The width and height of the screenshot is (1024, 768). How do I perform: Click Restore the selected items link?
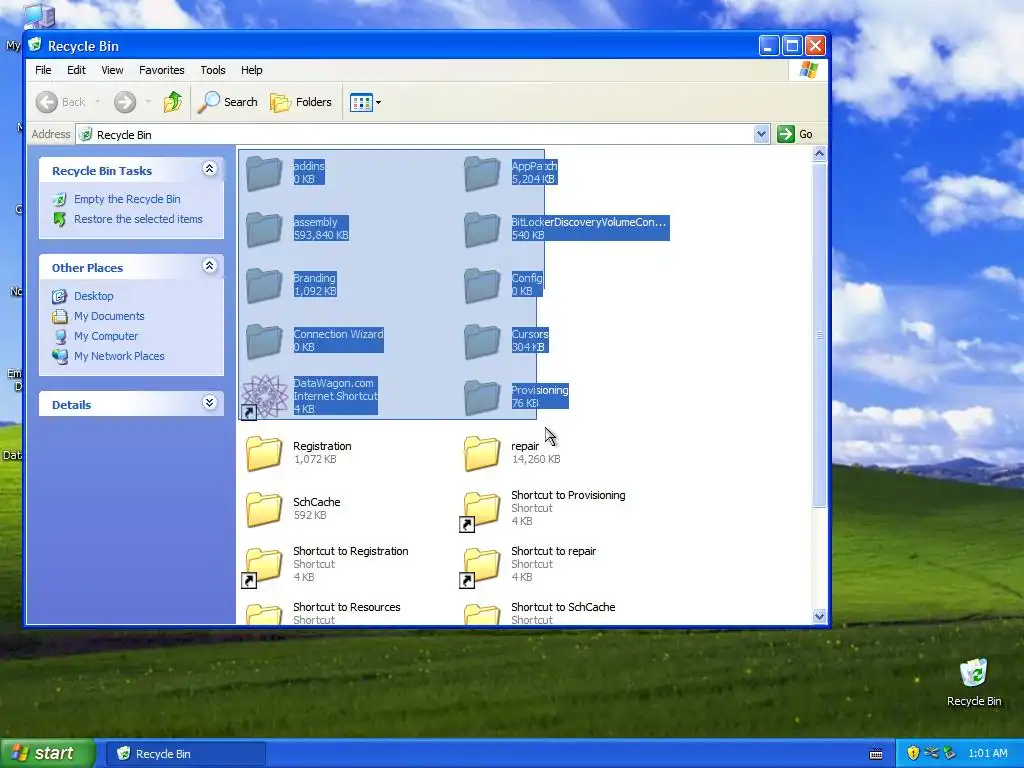(x=138, y=219)
